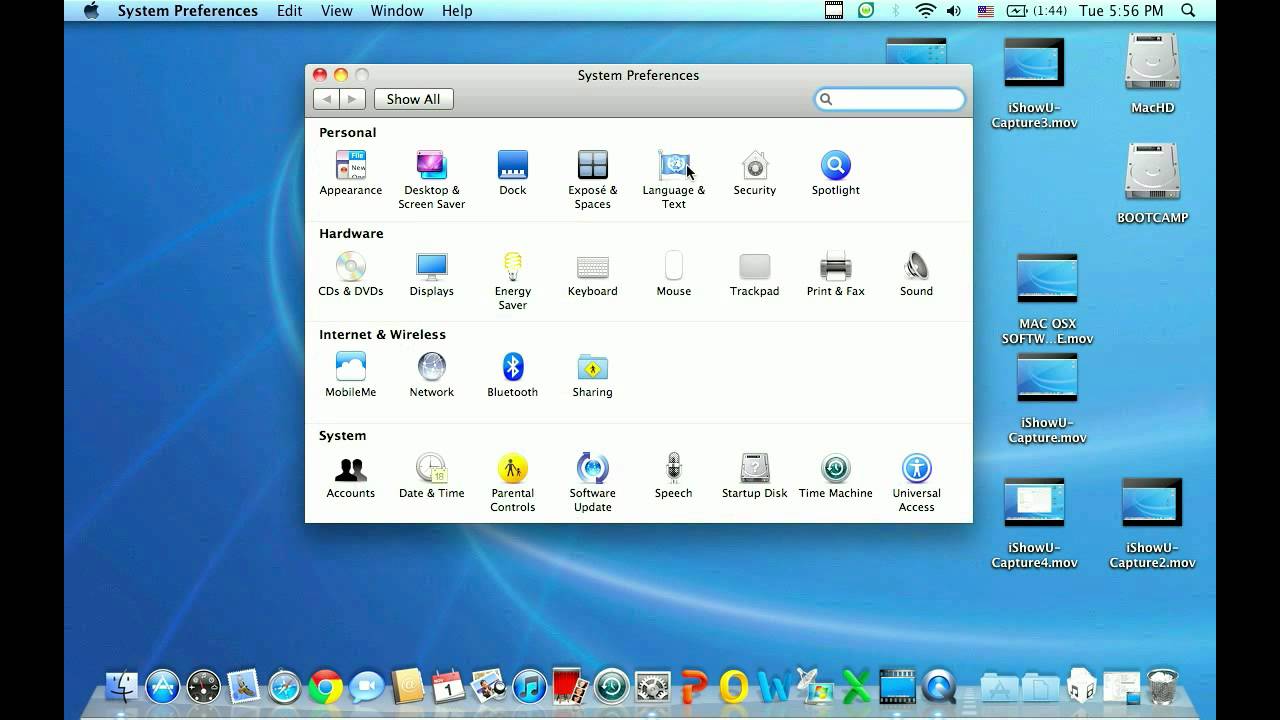Open CDs & DVDs preferences

tap(350, 274)
